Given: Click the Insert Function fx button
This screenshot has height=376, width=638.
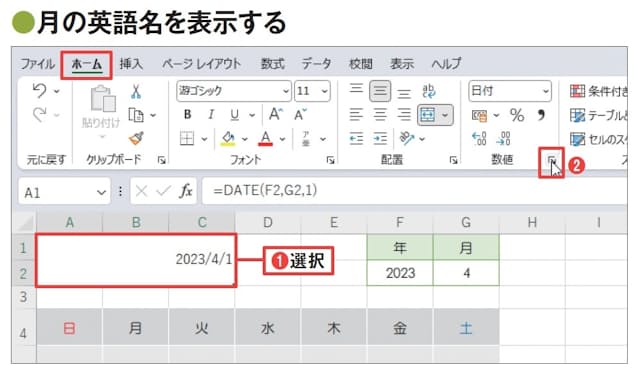Looking at the screenshot, I should [x=186, y=190].
